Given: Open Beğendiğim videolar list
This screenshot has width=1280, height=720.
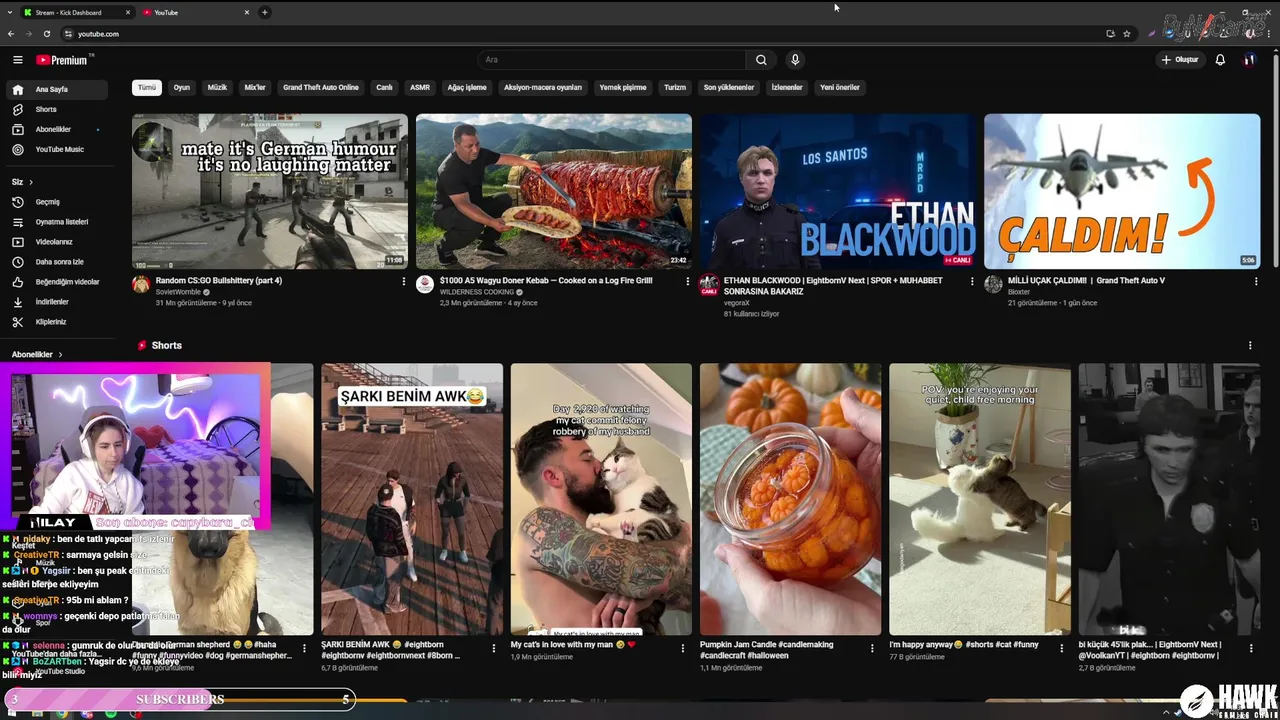Looking at the screenshot, I should pyautogui.click(x=58, y=282).
